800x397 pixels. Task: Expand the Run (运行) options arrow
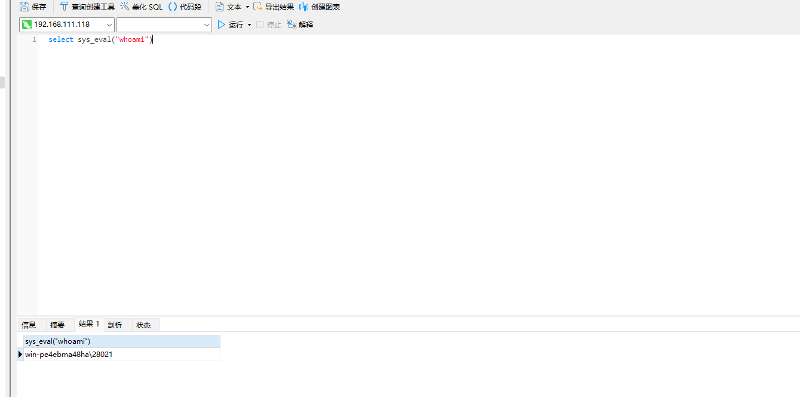tap(249, 24)
